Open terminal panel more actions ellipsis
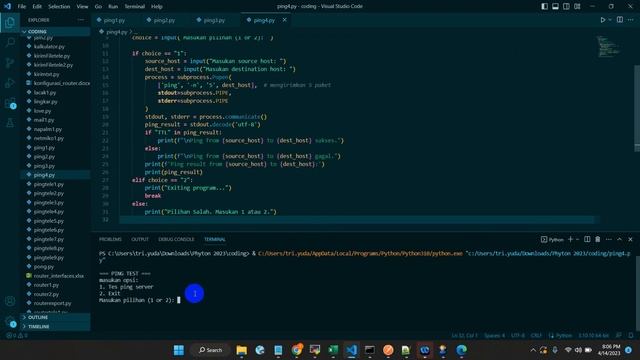Screen dimensions: 640x360 pos(609,239)
